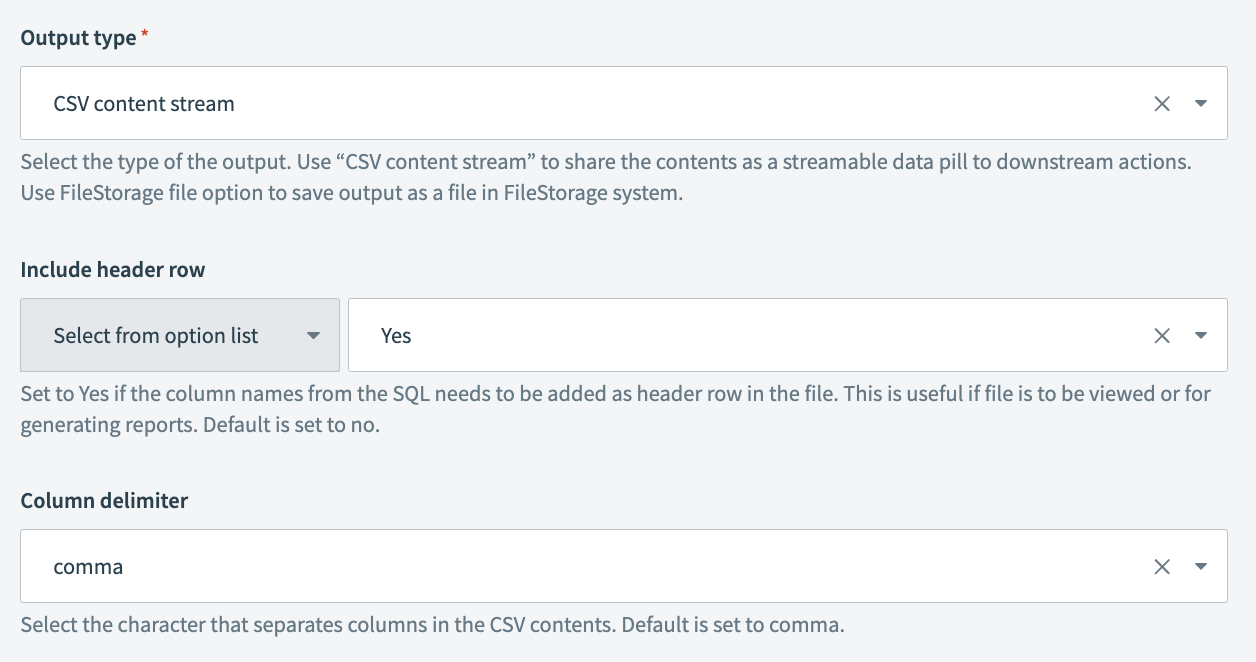This screenshot has height=662, width=1256.
Task: Clear the Column delimiter selection
Action: pos(1162,567)
